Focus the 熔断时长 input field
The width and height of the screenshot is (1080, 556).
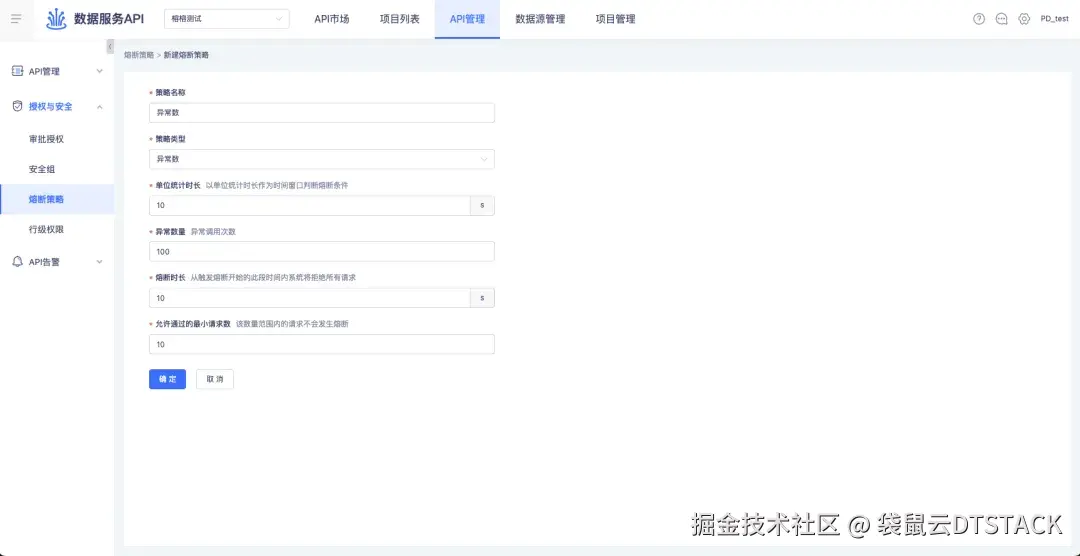click(x=309, y=298)
